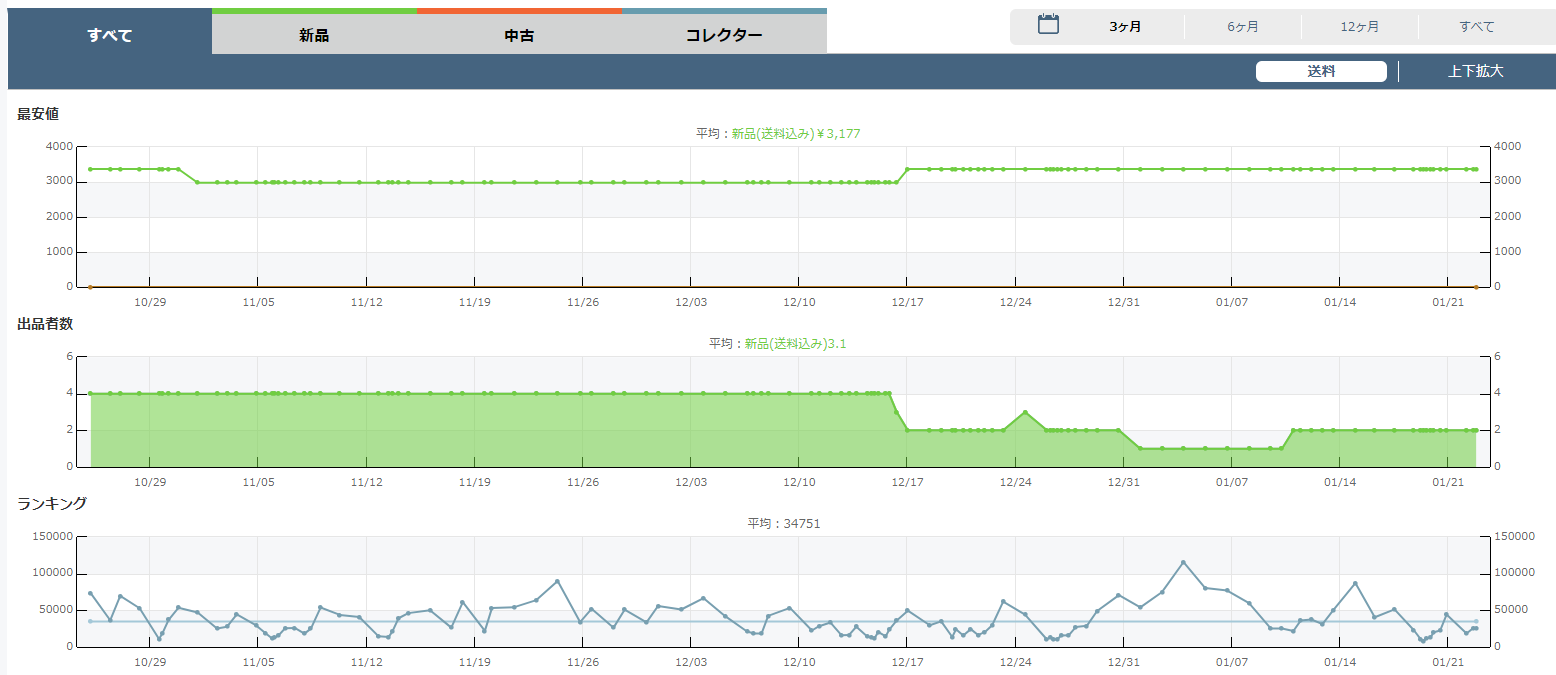
Task: Select the 12ヶ月 time range
Action: 1360,27
